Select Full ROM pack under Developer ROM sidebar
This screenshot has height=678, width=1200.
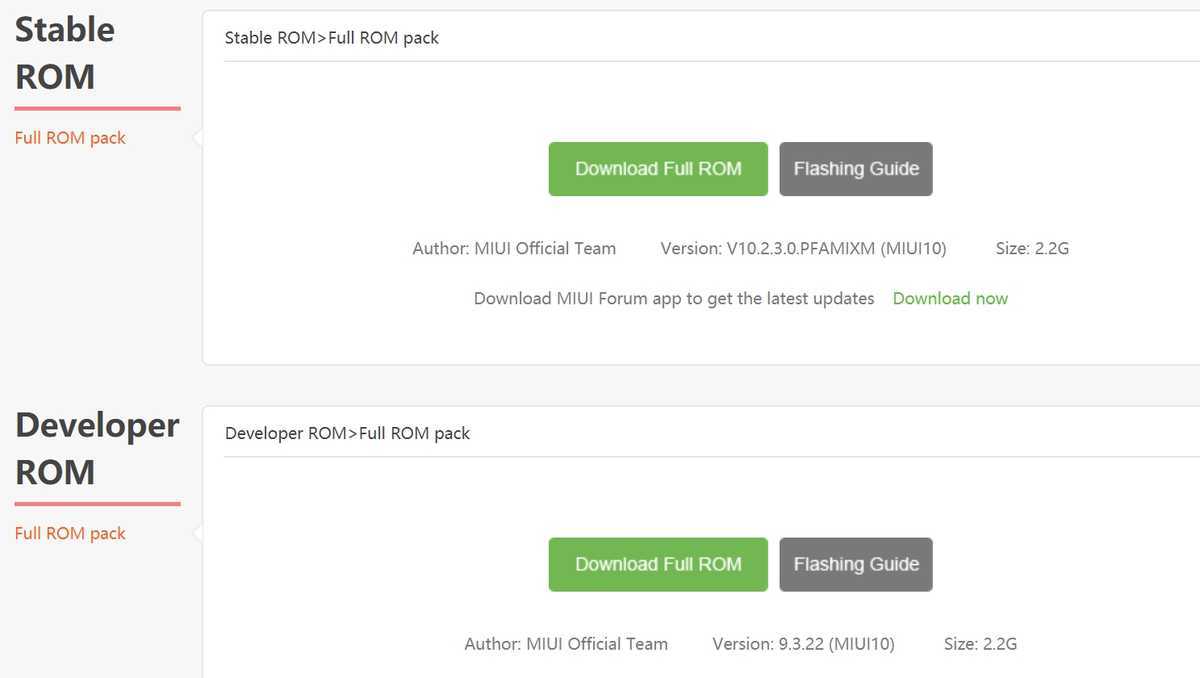coord(69,533)
